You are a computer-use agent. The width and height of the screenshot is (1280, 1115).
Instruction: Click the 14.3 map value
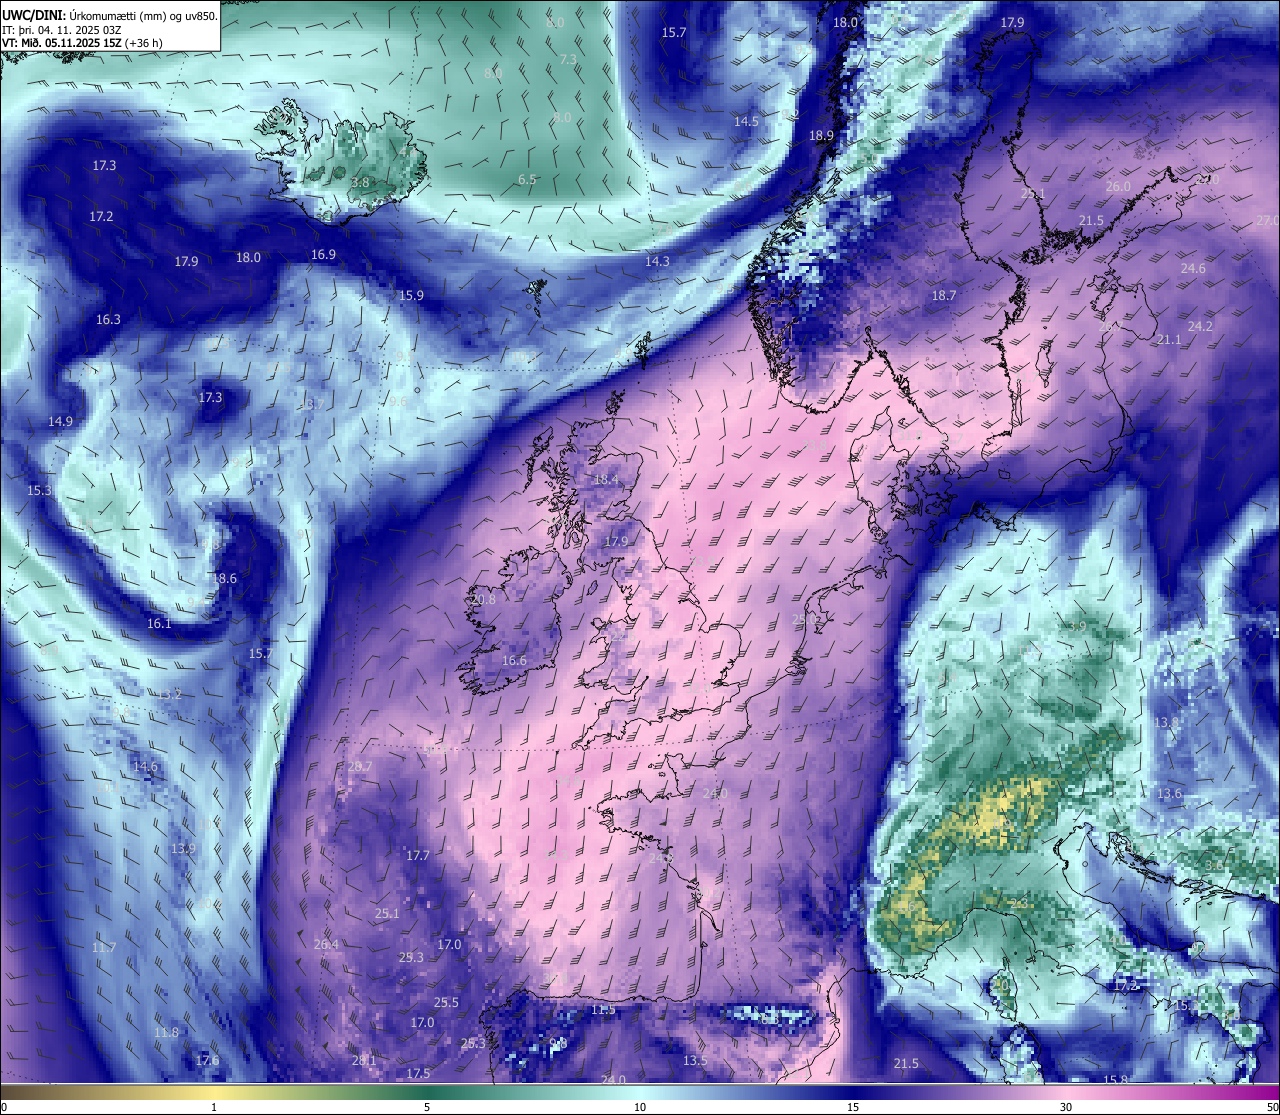tap(657, 261)
